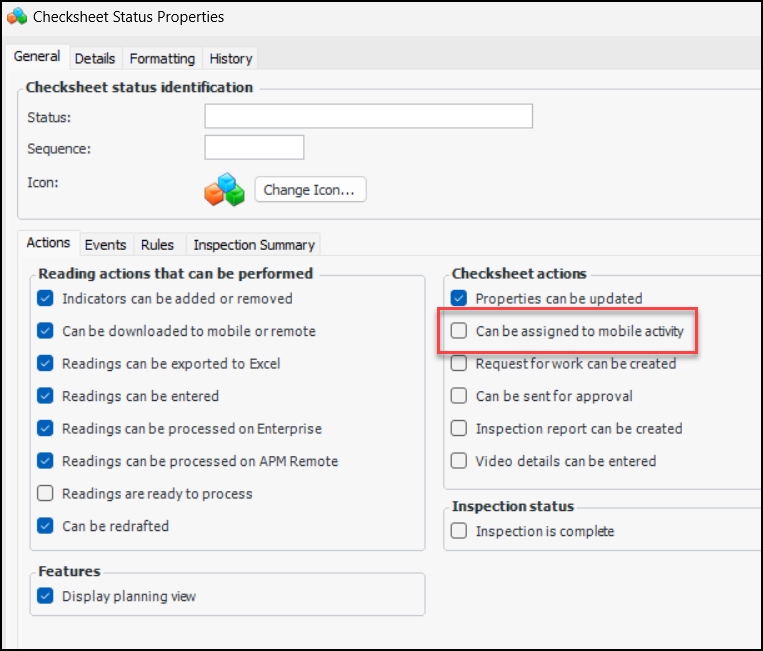Tick Inspection is complete checkbox
This screenshot has height=651, width=763.
(x=458, y=531)
